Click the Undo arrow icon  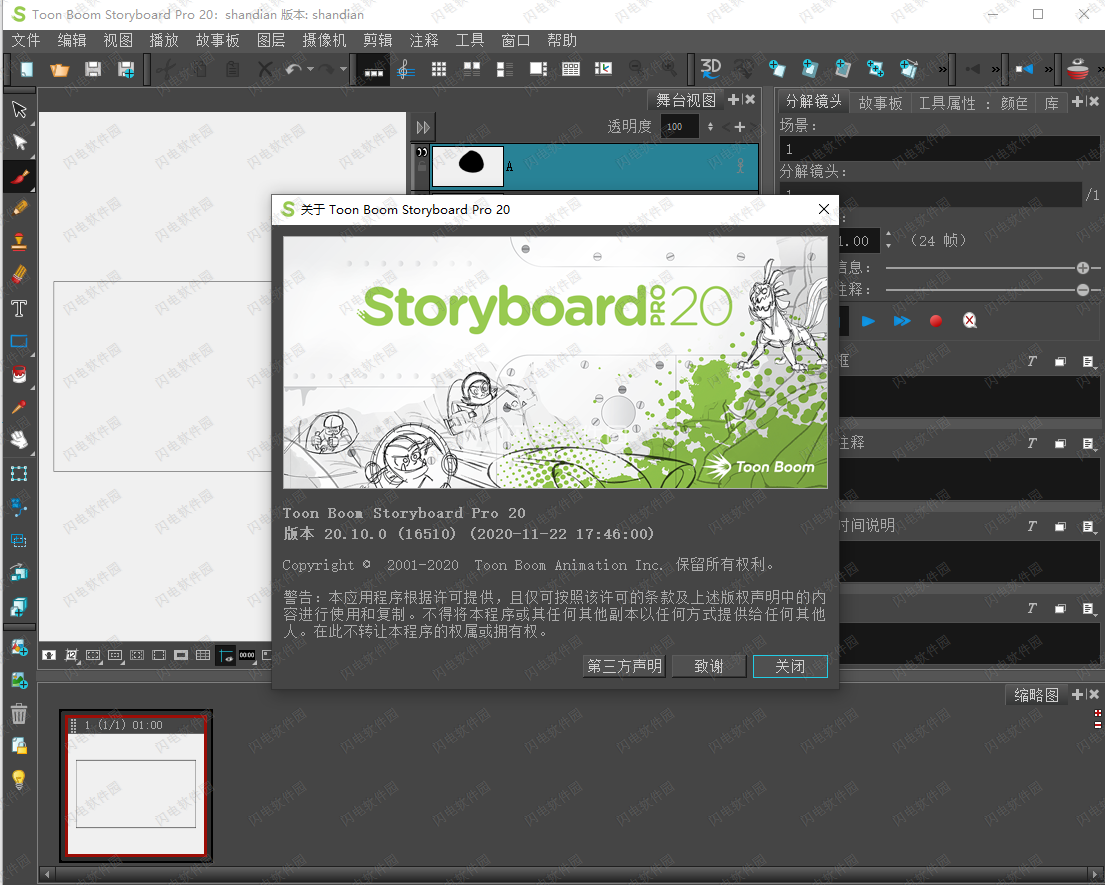293,69
